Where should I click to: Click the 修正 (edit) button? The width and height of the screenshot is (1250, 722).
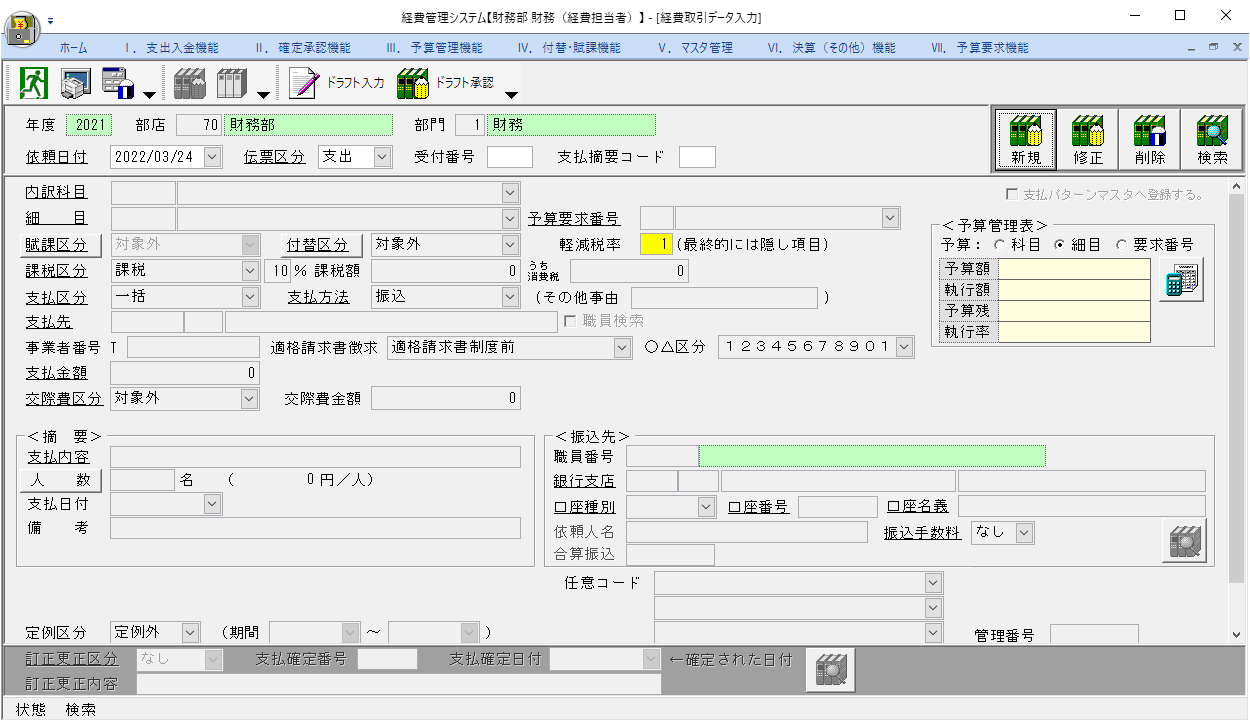pos(1088,140)
